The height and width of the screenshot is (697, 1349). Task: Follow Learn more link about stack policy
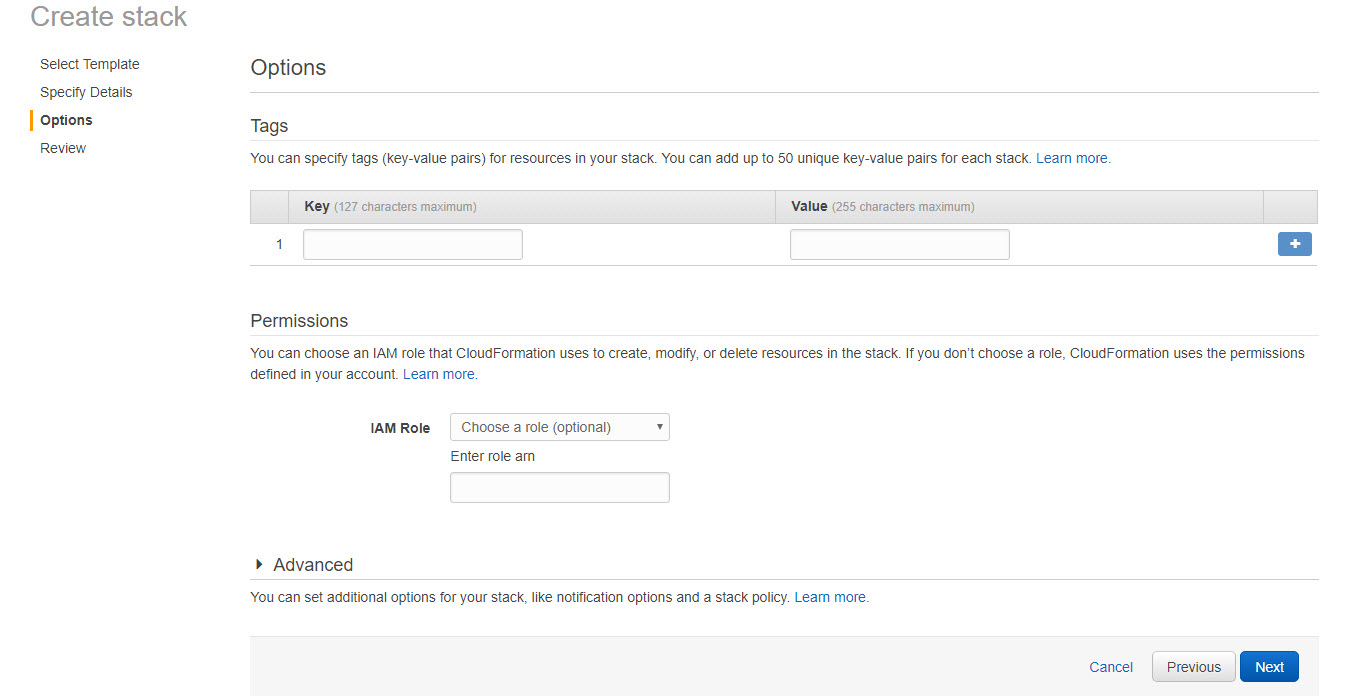coord(830,597)
